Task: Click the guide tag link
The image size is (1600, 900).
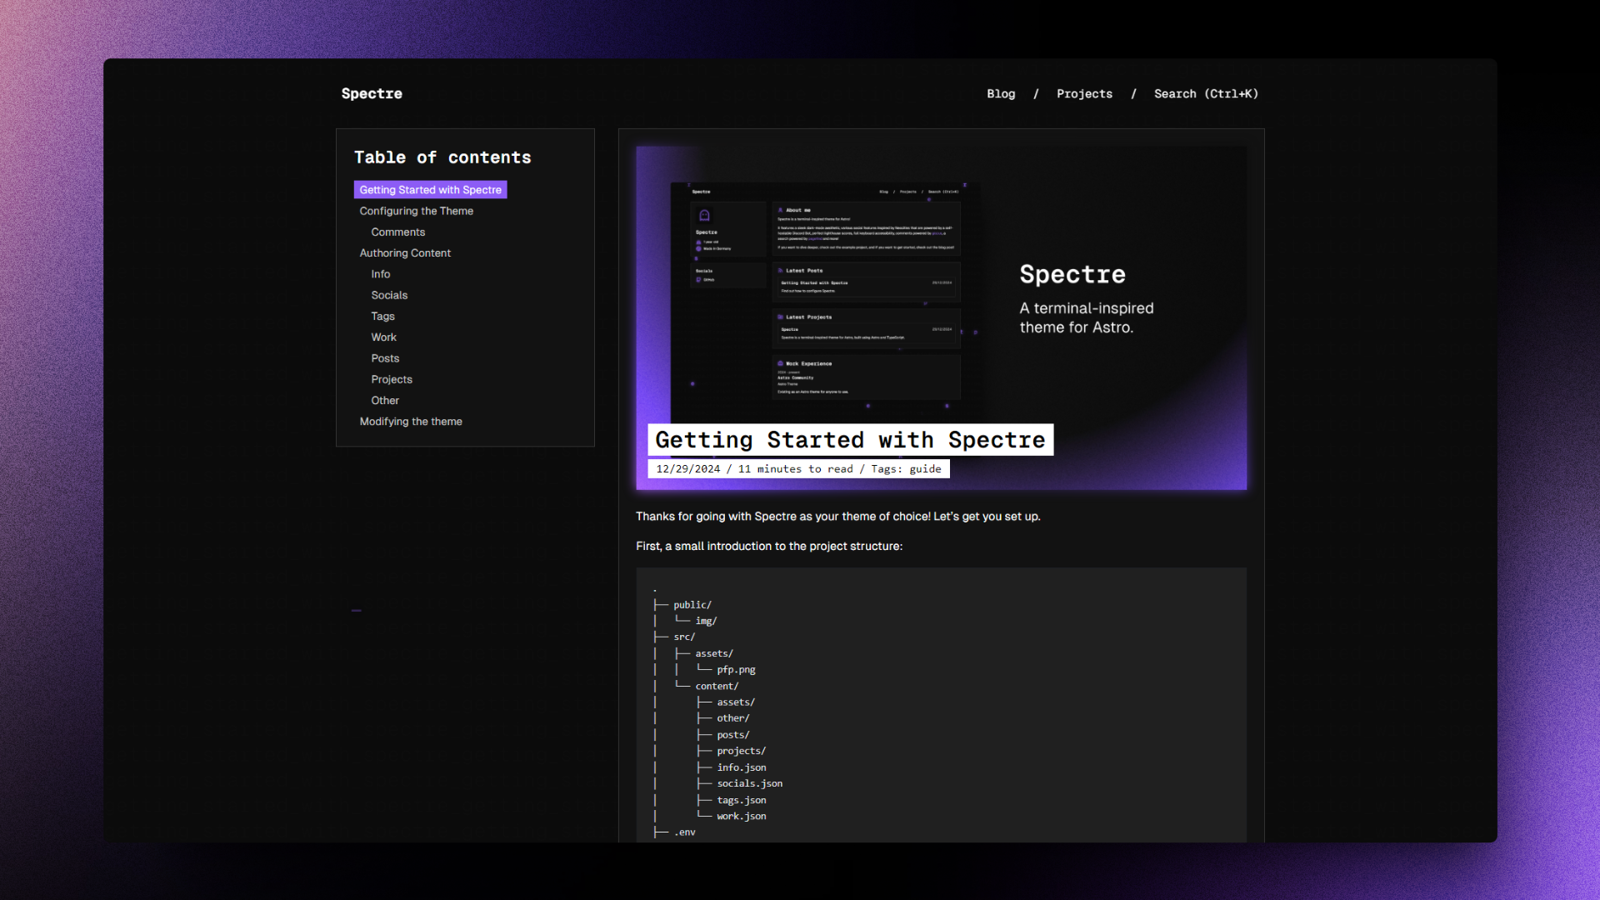Action: 925,469
